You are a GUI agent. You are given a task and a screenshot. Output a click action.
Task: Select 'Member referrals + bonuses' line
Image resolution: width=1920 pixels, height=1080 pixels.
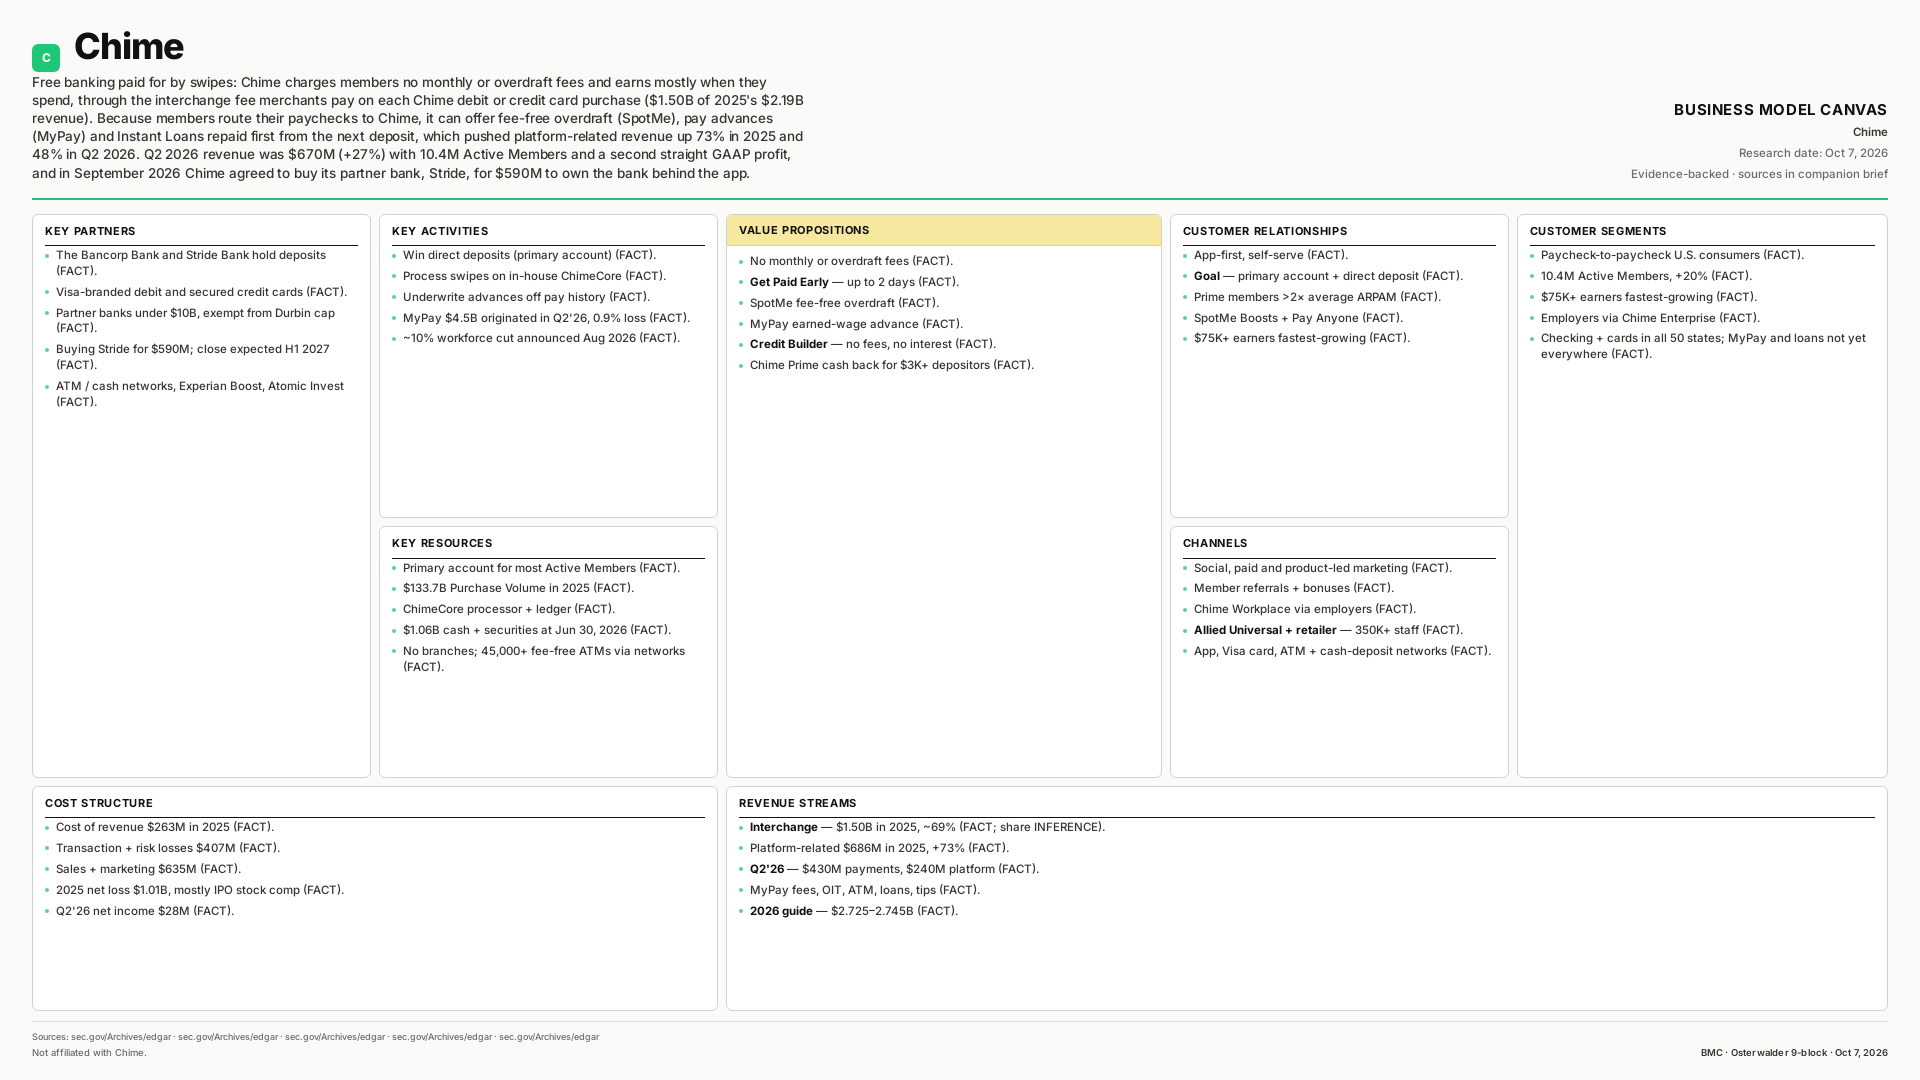pyautogui.click(x=1293, y=588)
